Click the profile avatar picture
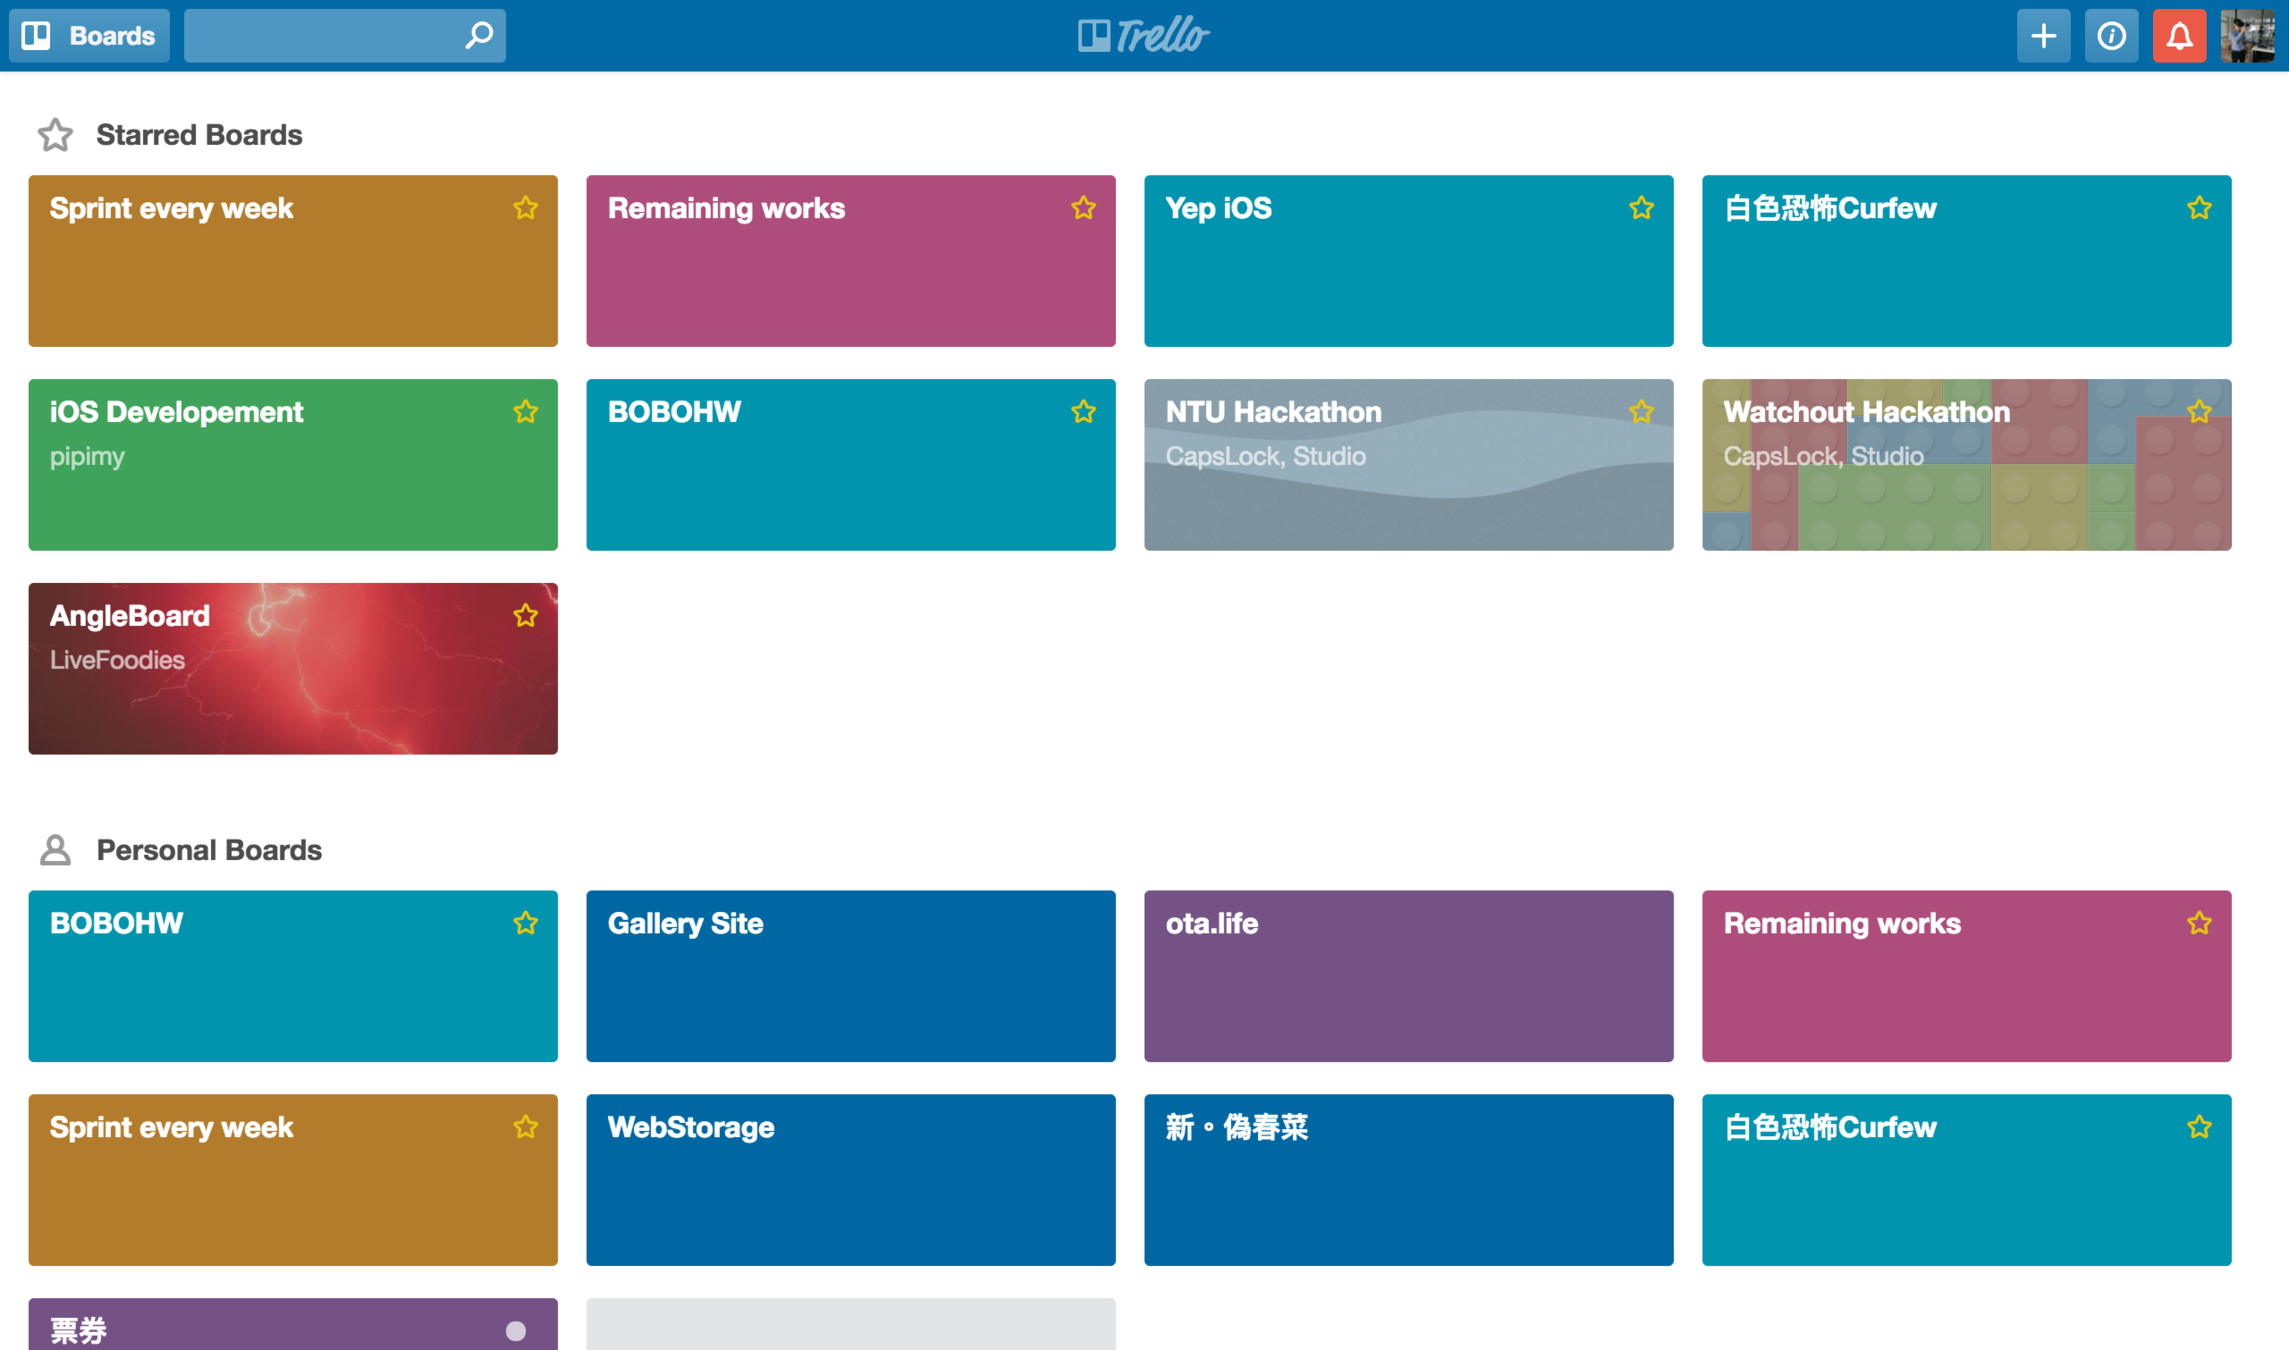The image size is (2289, 1350). [x=2247, y=36]
